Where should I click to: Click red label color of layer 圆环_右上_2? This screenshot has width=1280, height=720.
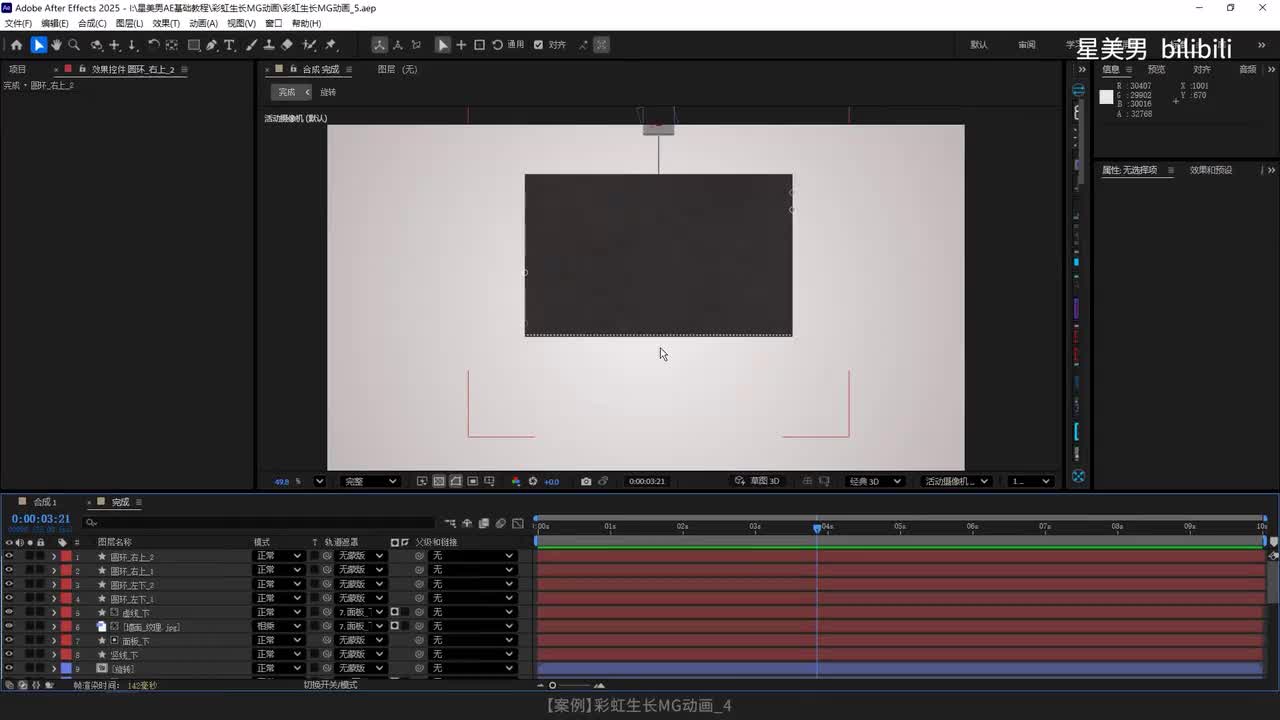click(66, 556)
